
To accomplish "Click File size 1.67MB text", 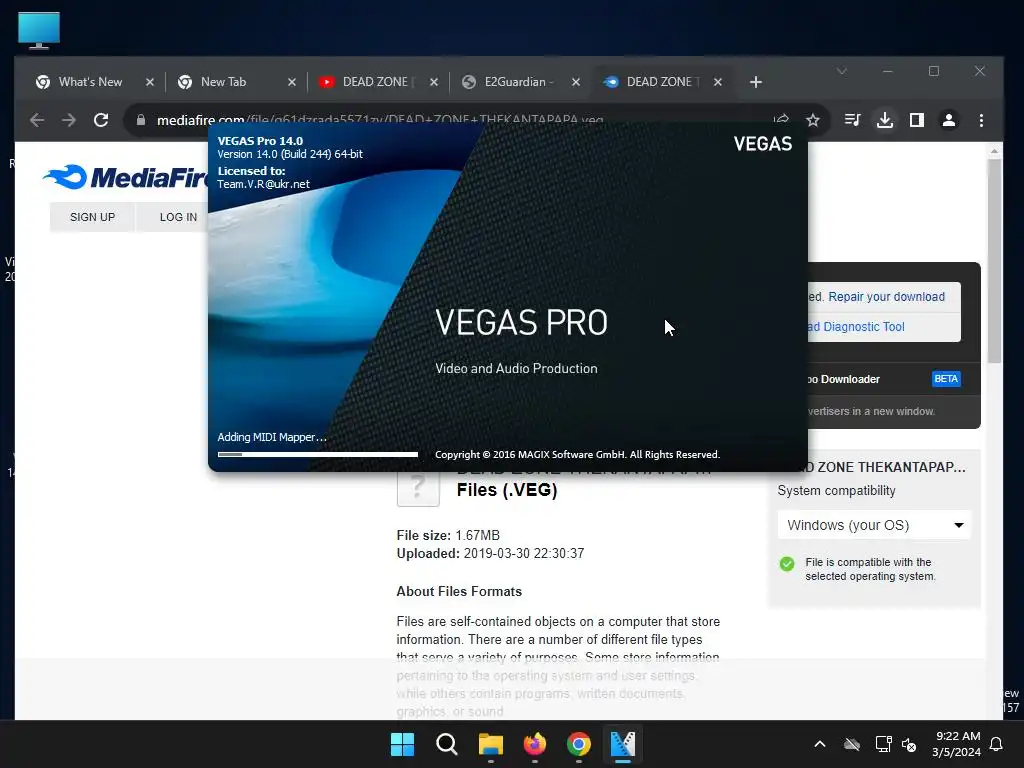I will coord(448,536).
